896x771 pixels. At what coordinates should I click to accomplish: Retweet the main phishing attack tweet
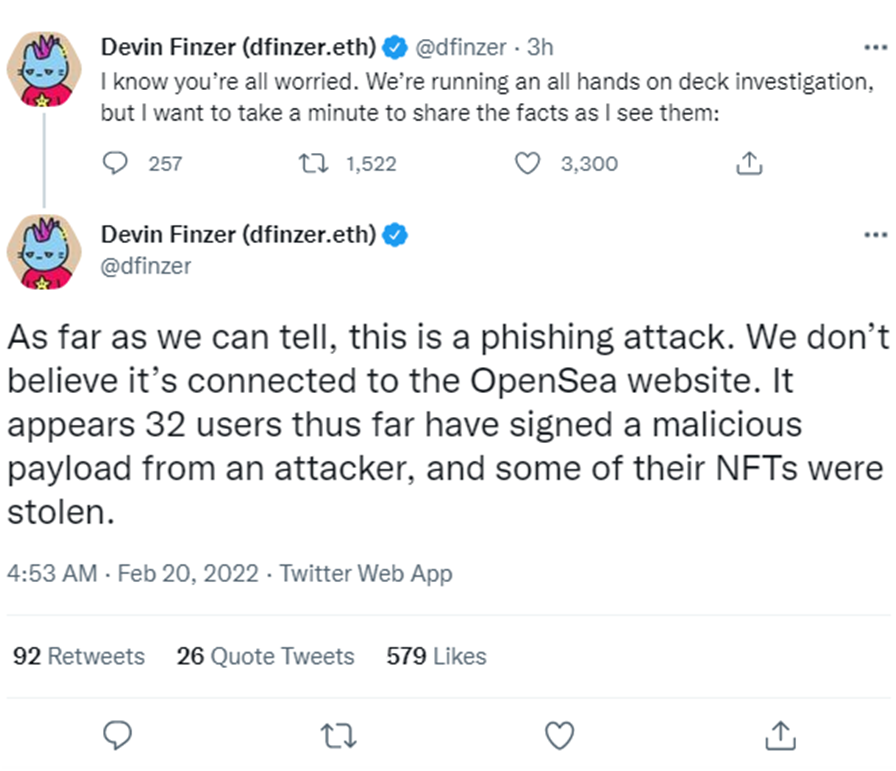tap(338, 736)
